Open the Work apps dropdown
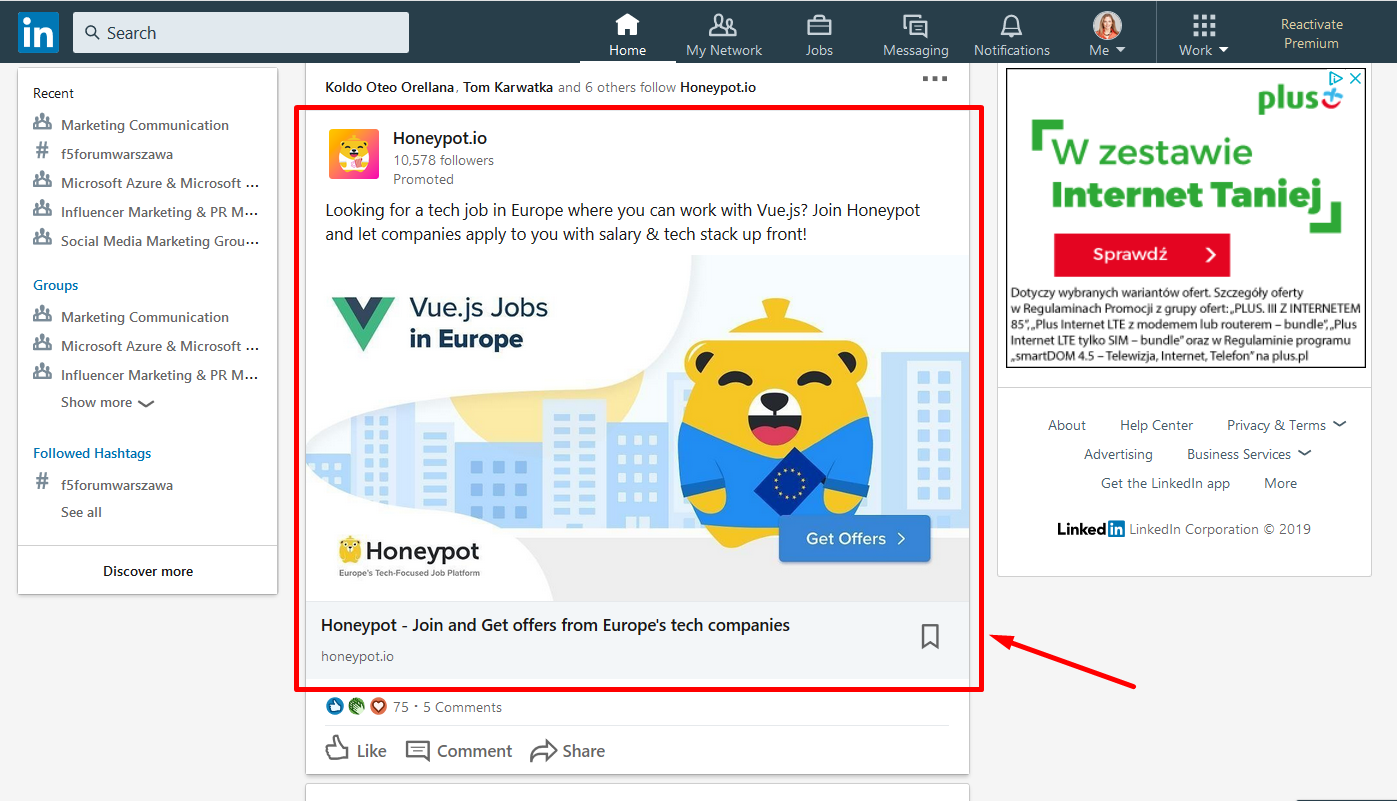The image size is (1397, 801). (x=1203, y=34)
